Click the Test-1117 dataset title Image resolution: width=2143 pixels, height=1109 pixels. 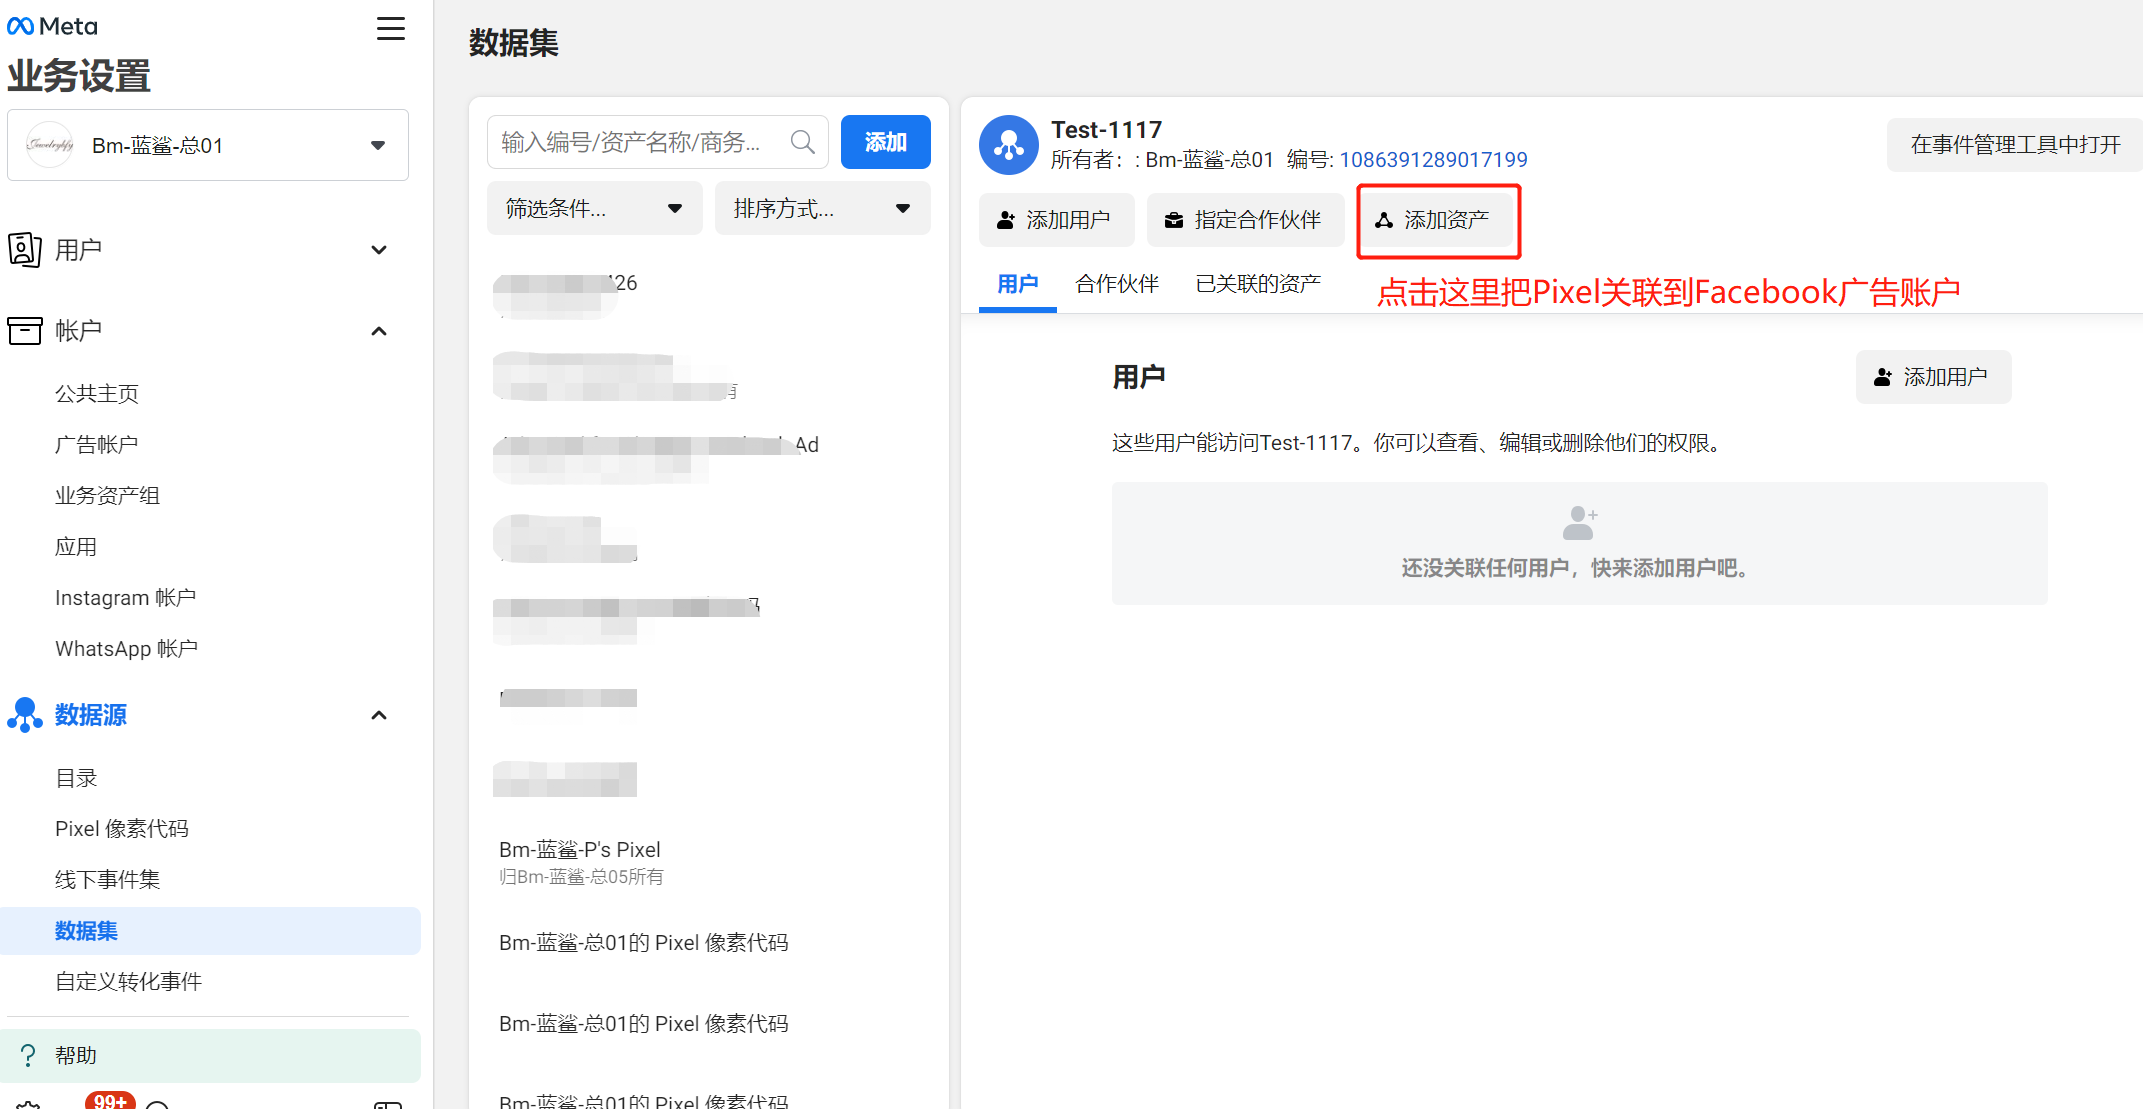pos(1106,130)
